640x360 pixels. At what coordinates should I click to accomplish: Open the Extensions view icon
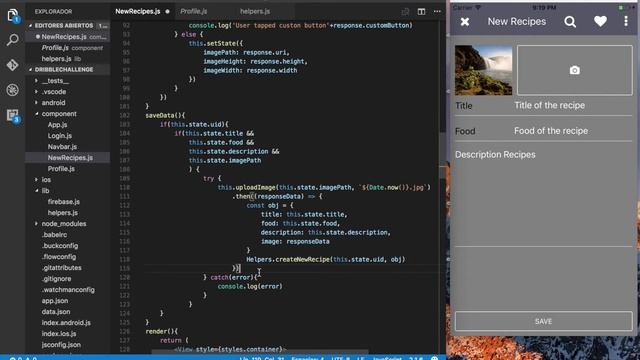12,116
